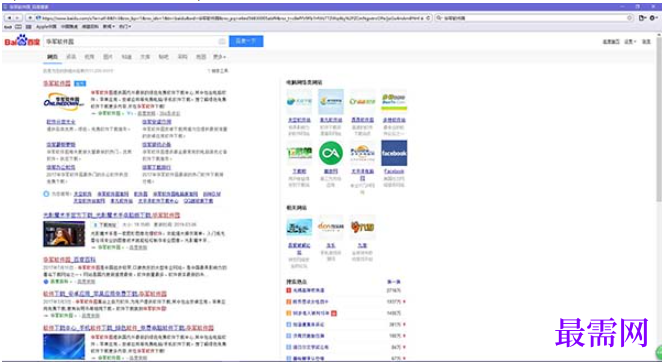Screen dimensions: 667x364
Task: Click the Apple中国 bookmark
Action: (x=46, y=26)
